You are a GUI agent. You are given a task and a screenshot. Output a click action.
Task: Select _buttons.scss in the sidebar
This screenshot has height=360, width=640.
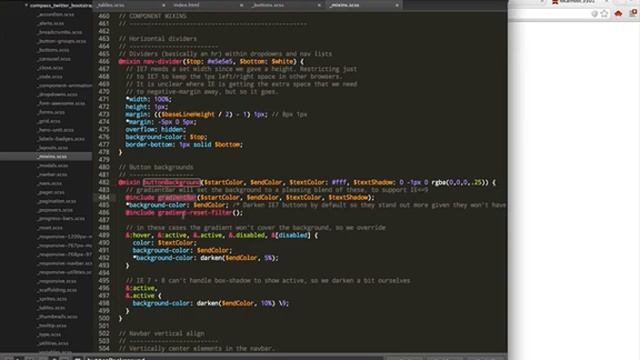53,50
